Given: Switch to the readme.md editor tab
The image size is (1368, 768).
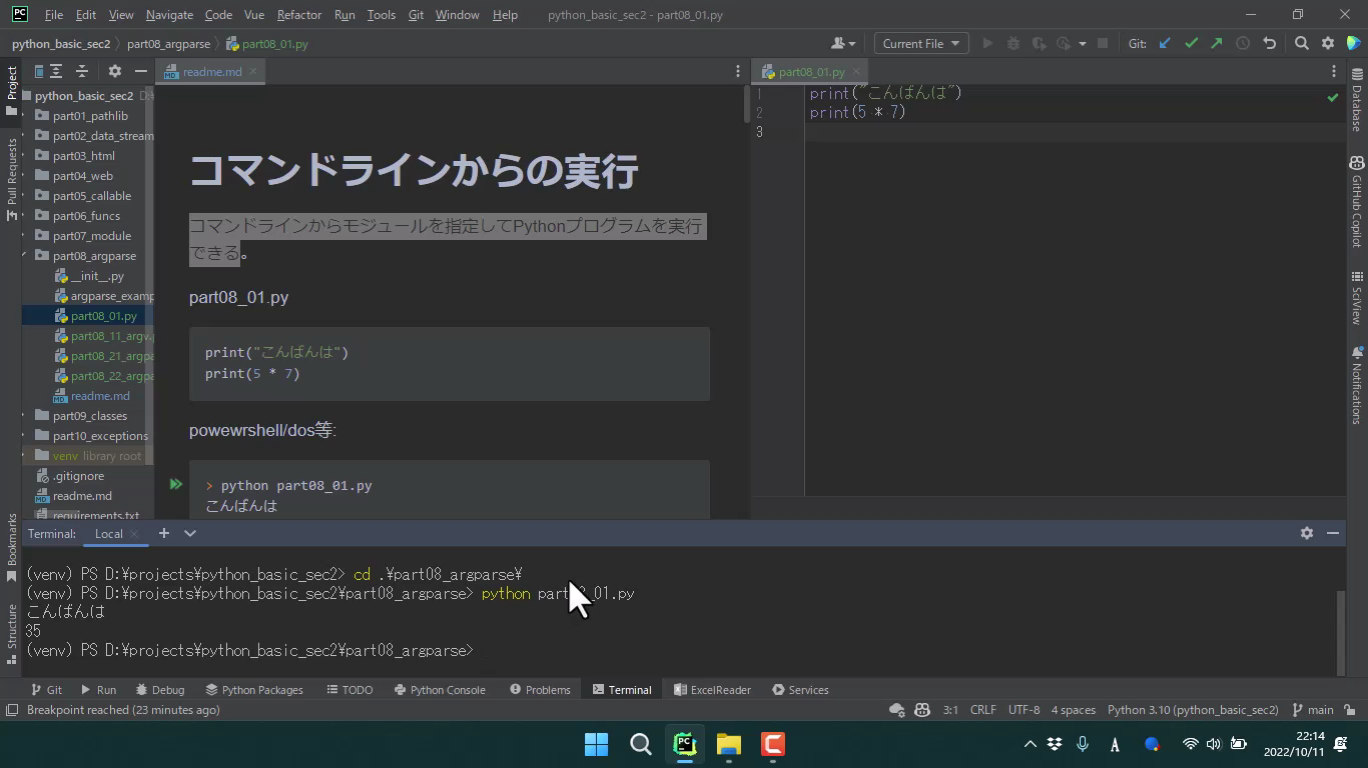Looking at the screenshot, I should click(x=211, y=72).
